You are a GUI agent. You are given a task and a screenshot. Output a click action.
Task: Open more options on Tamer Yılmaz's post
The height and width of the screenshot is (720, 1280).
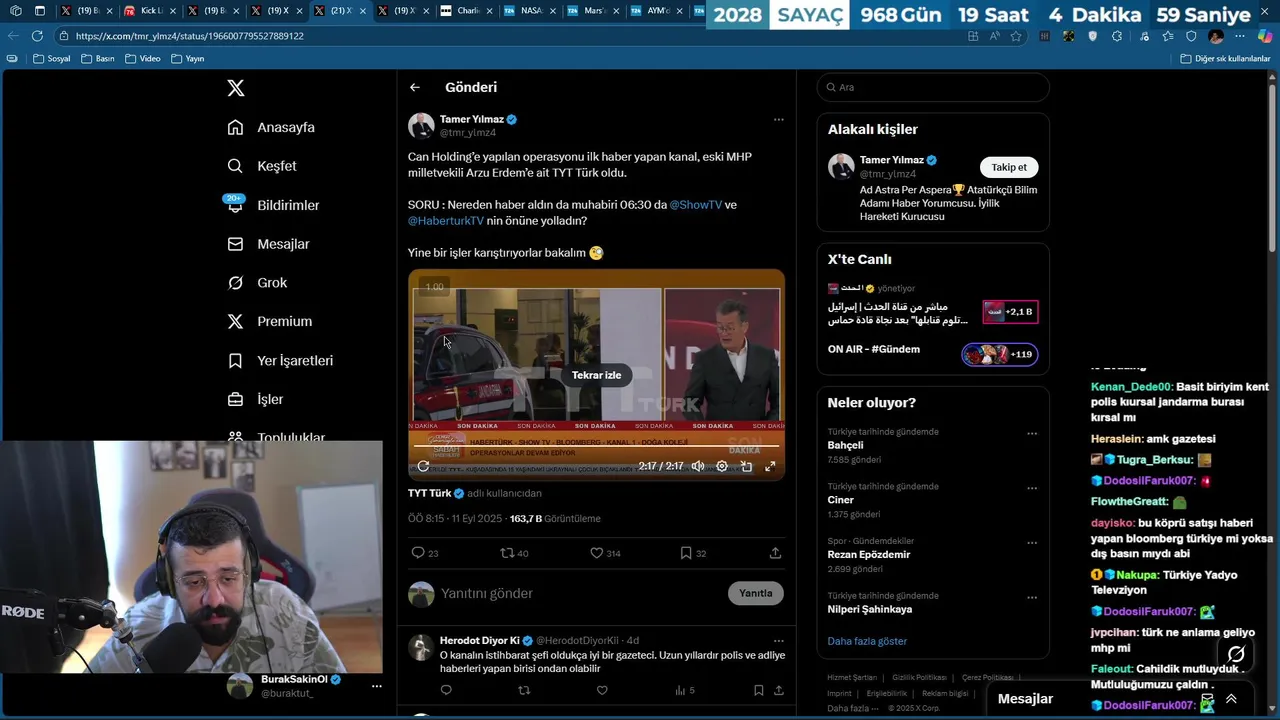pyautogui.click(x=778, y=119)
